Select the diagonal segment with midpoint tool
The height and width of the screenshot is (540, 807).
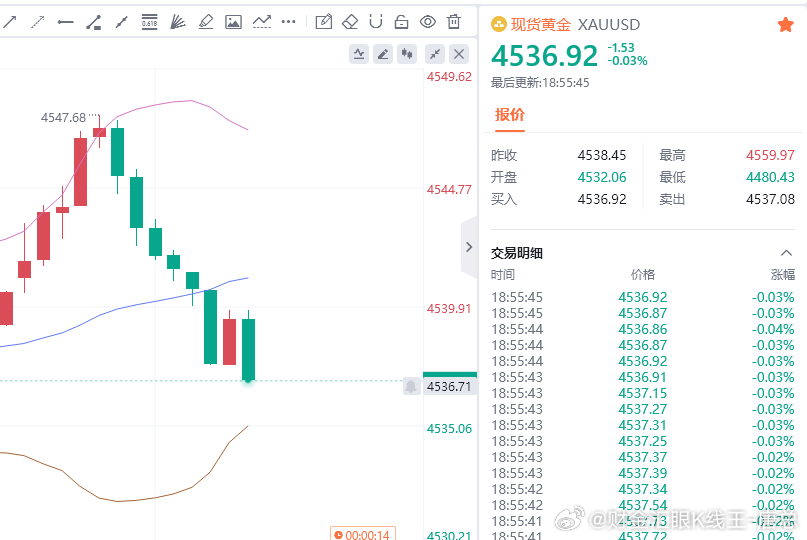[121, 22]
